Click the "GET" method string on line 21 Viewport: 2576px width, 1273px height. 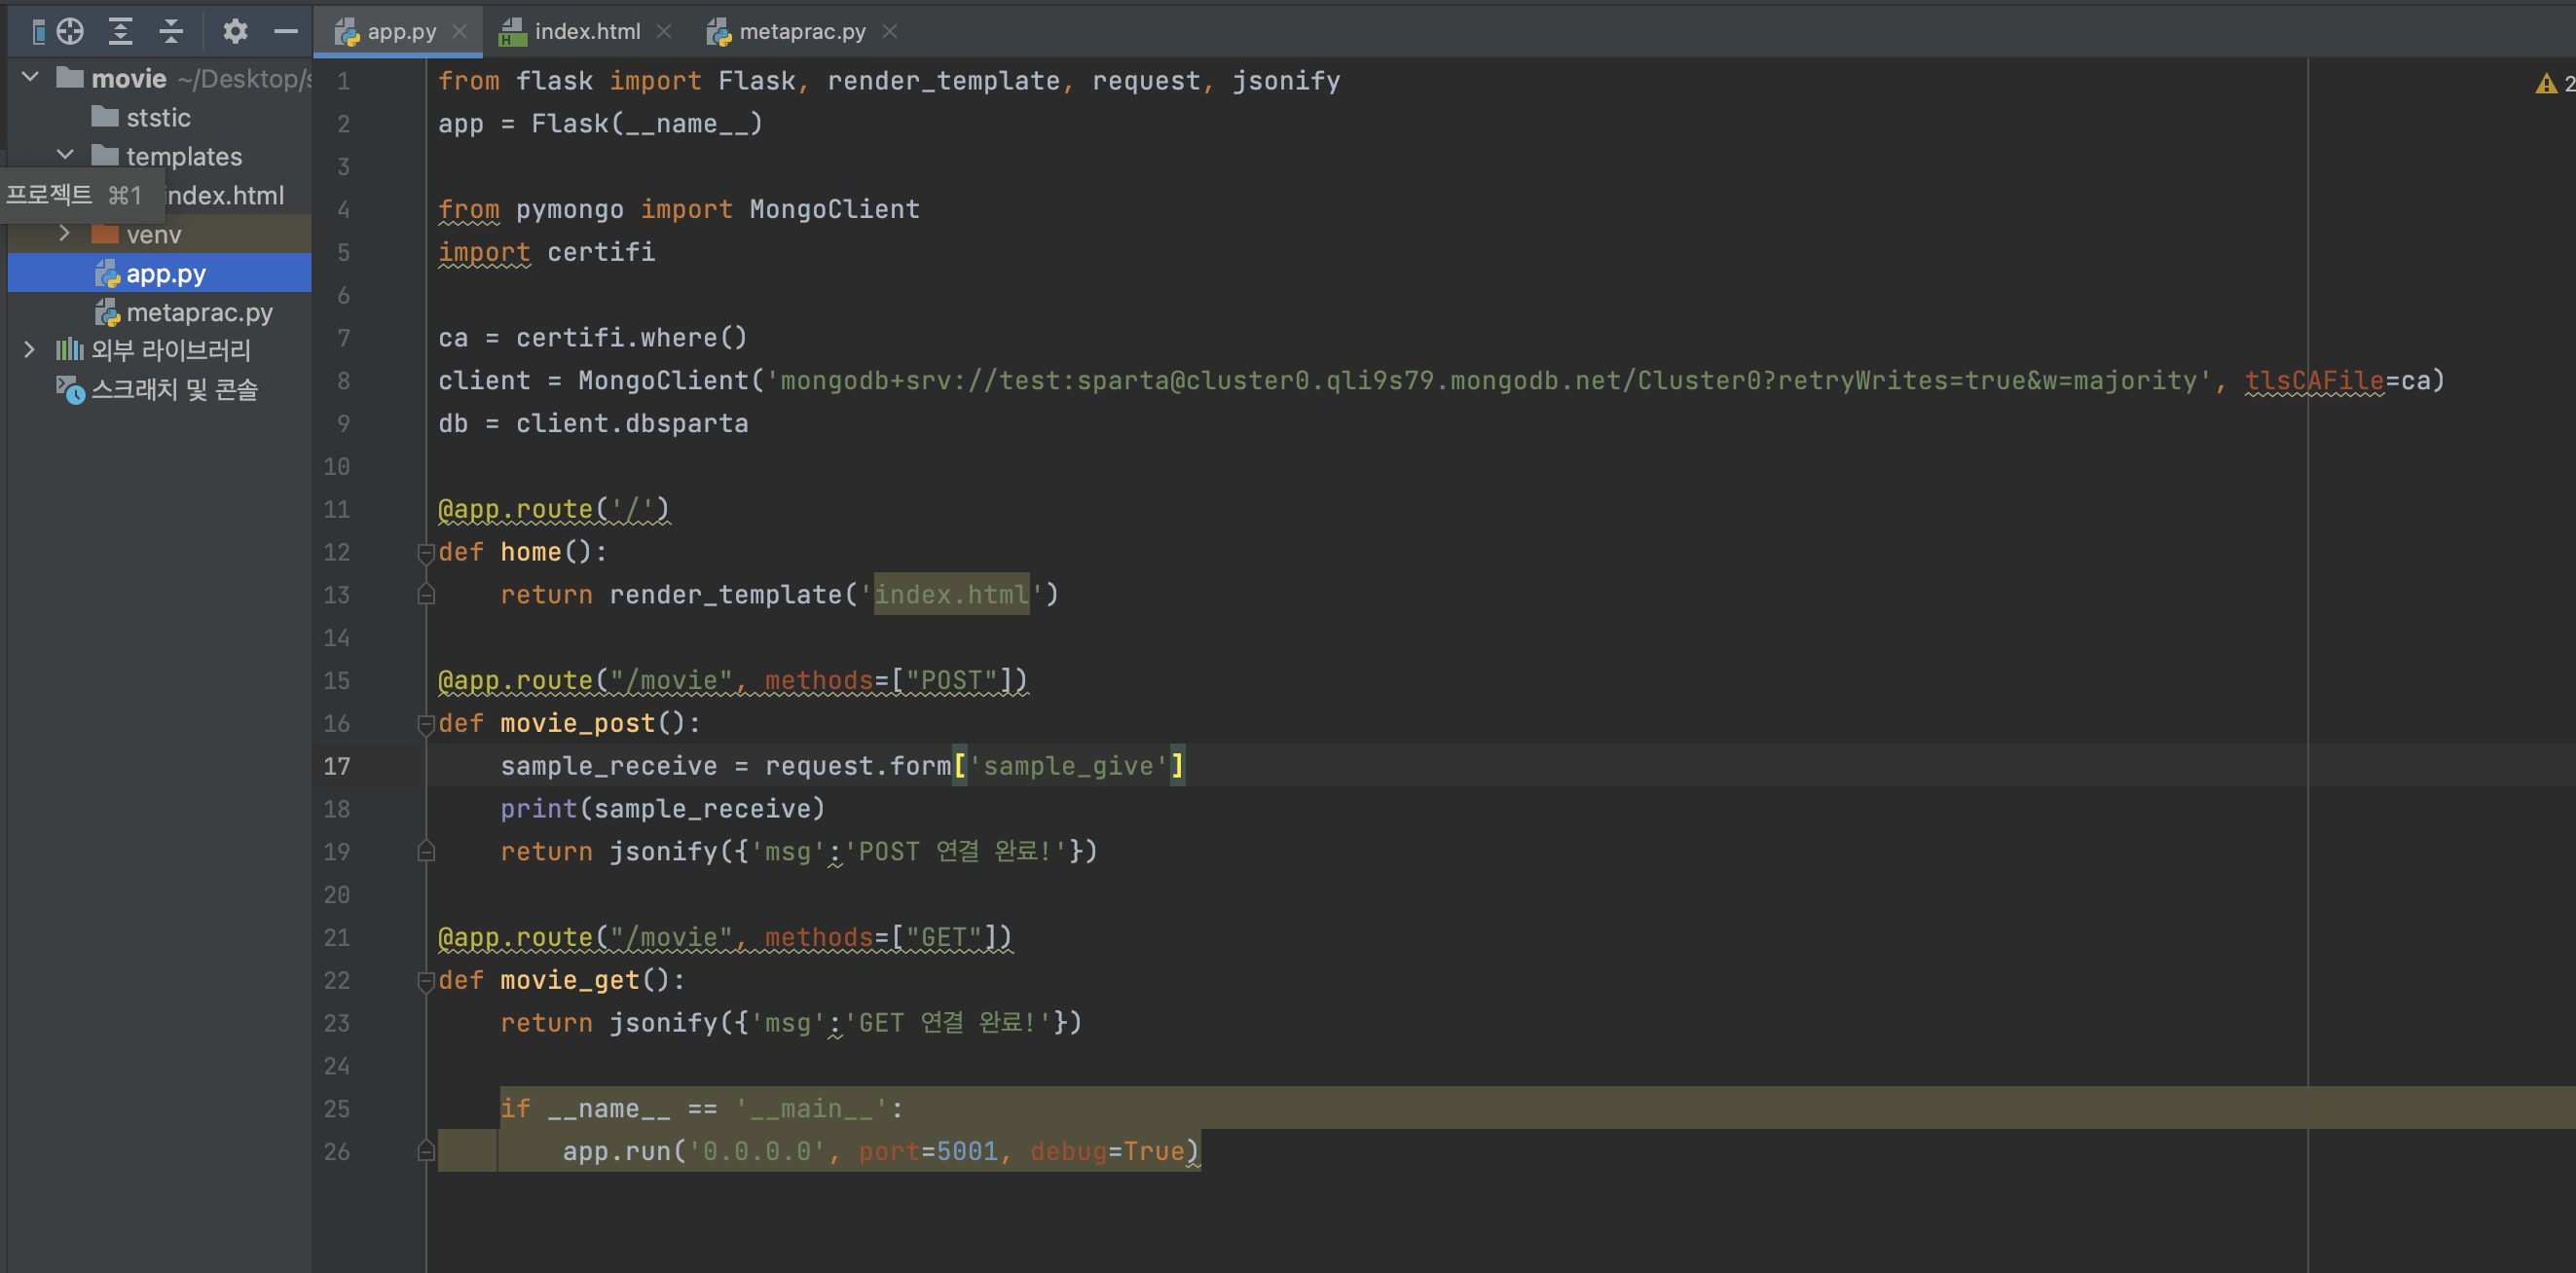coord(944,938)
